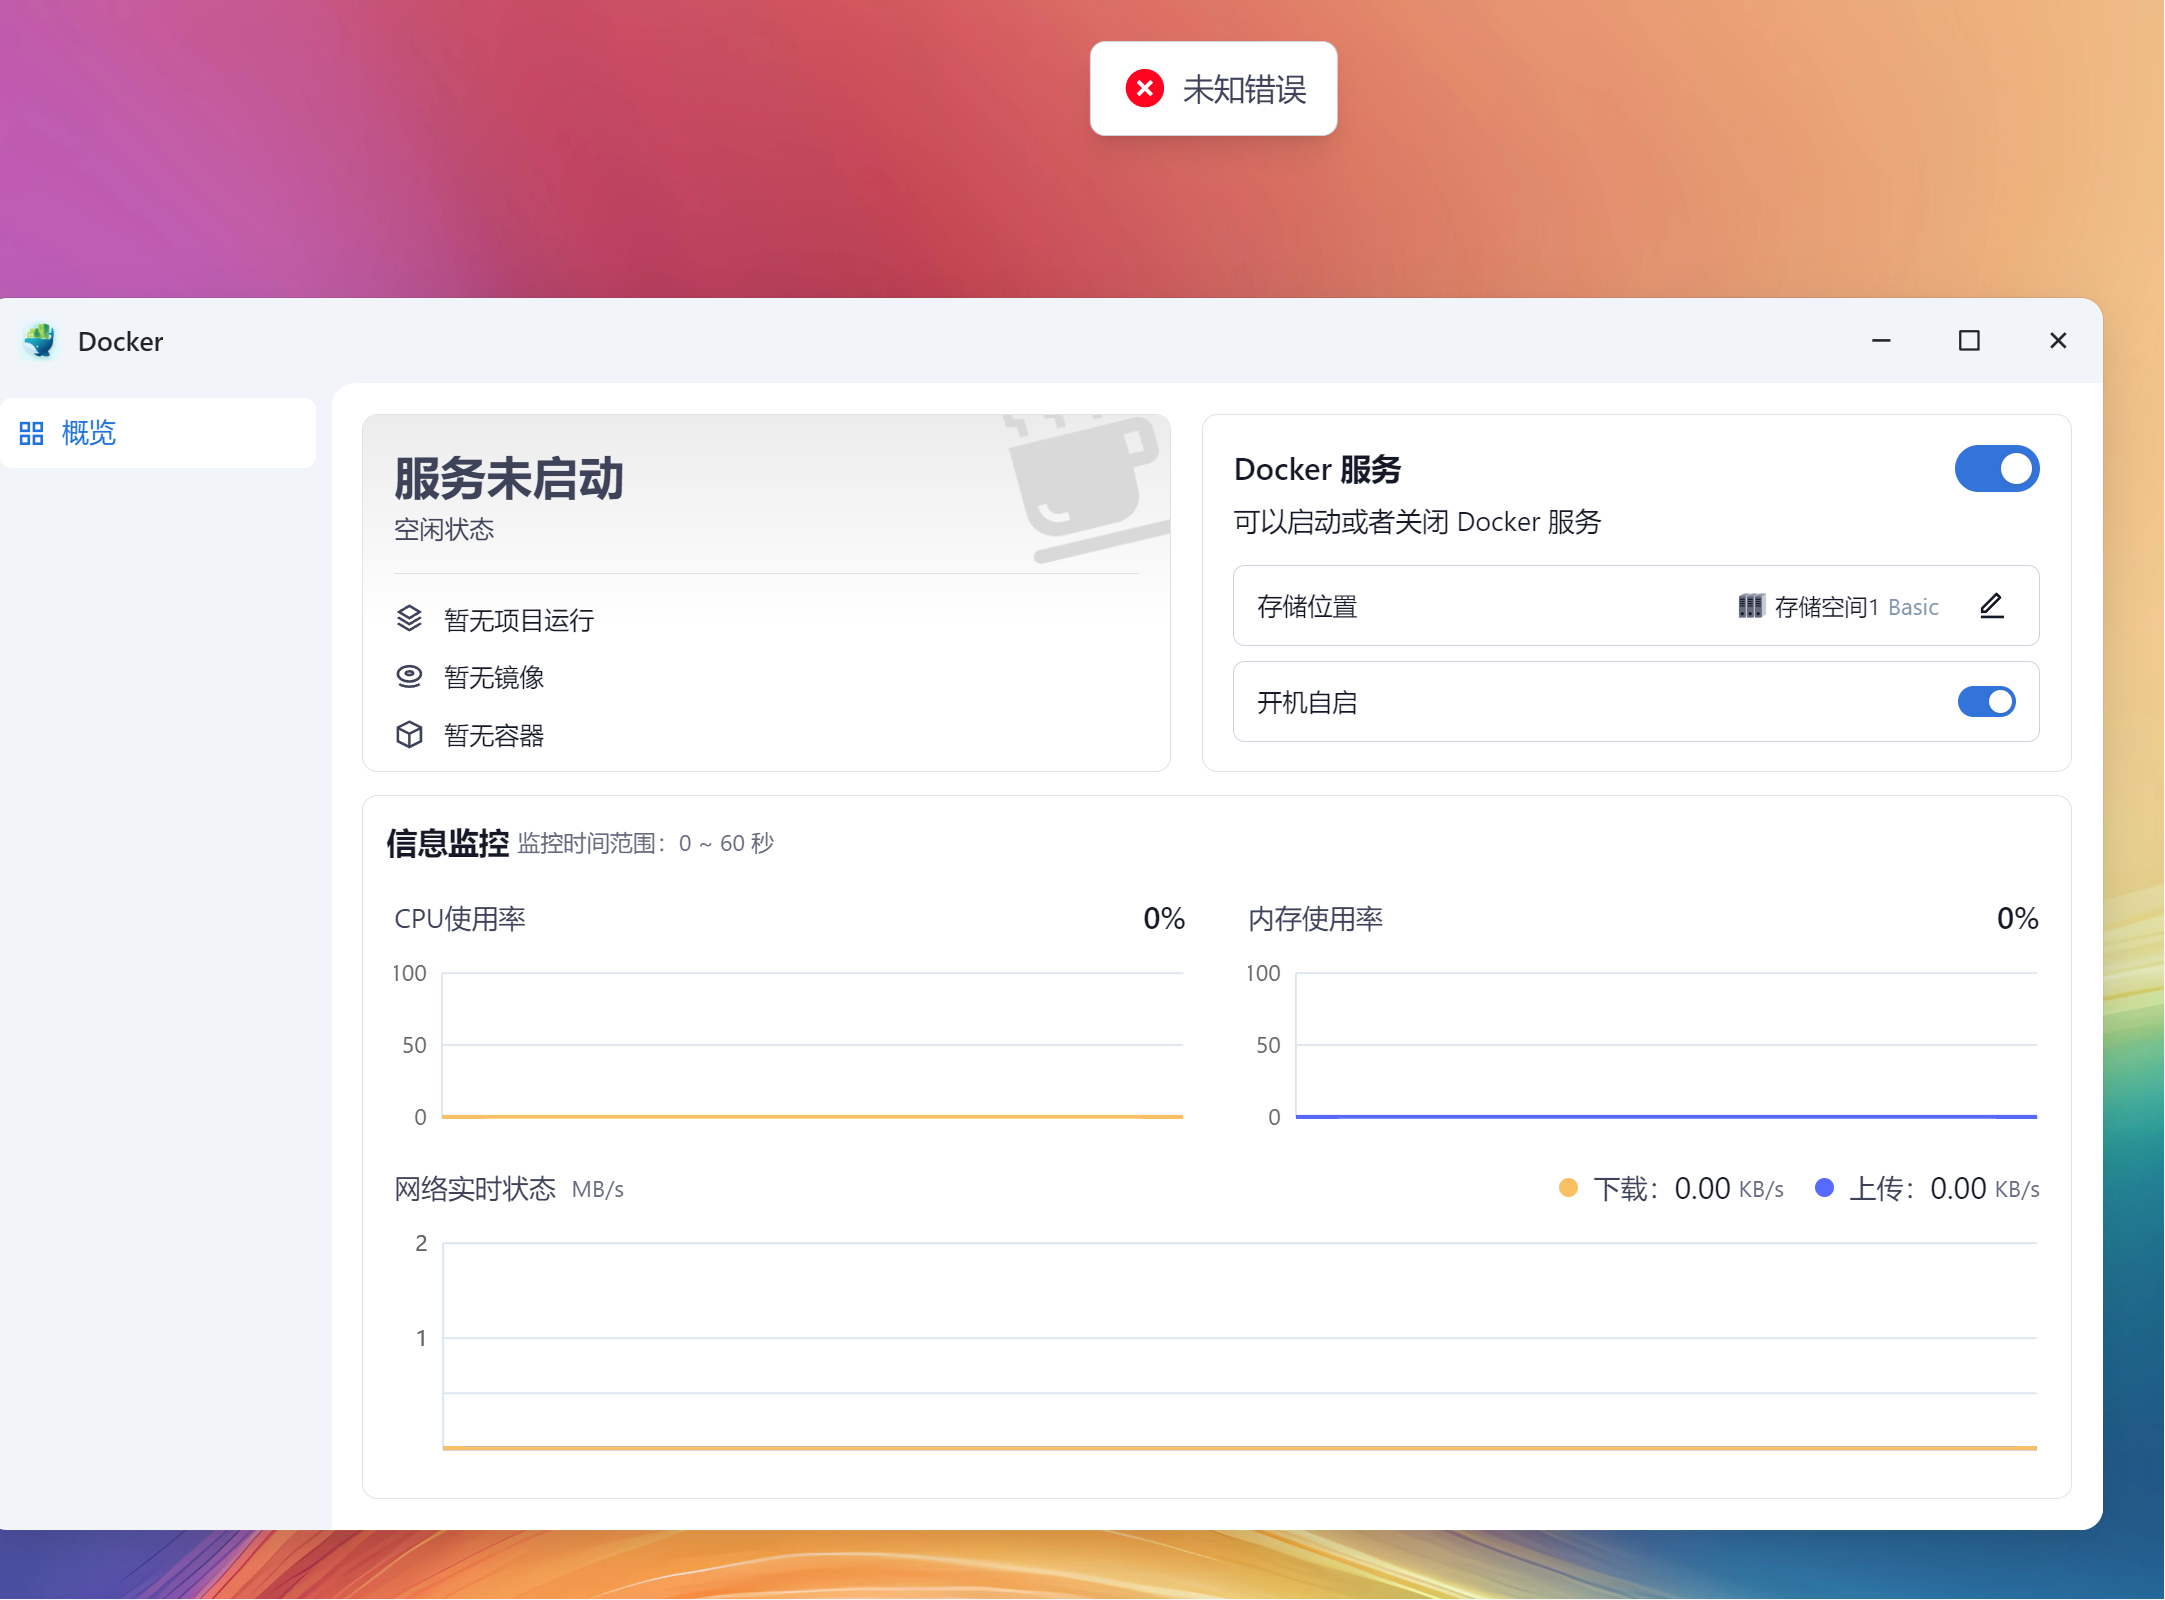
Task: Click the layers icon beside 暂无项目运行
Action: tap(409, 619)
